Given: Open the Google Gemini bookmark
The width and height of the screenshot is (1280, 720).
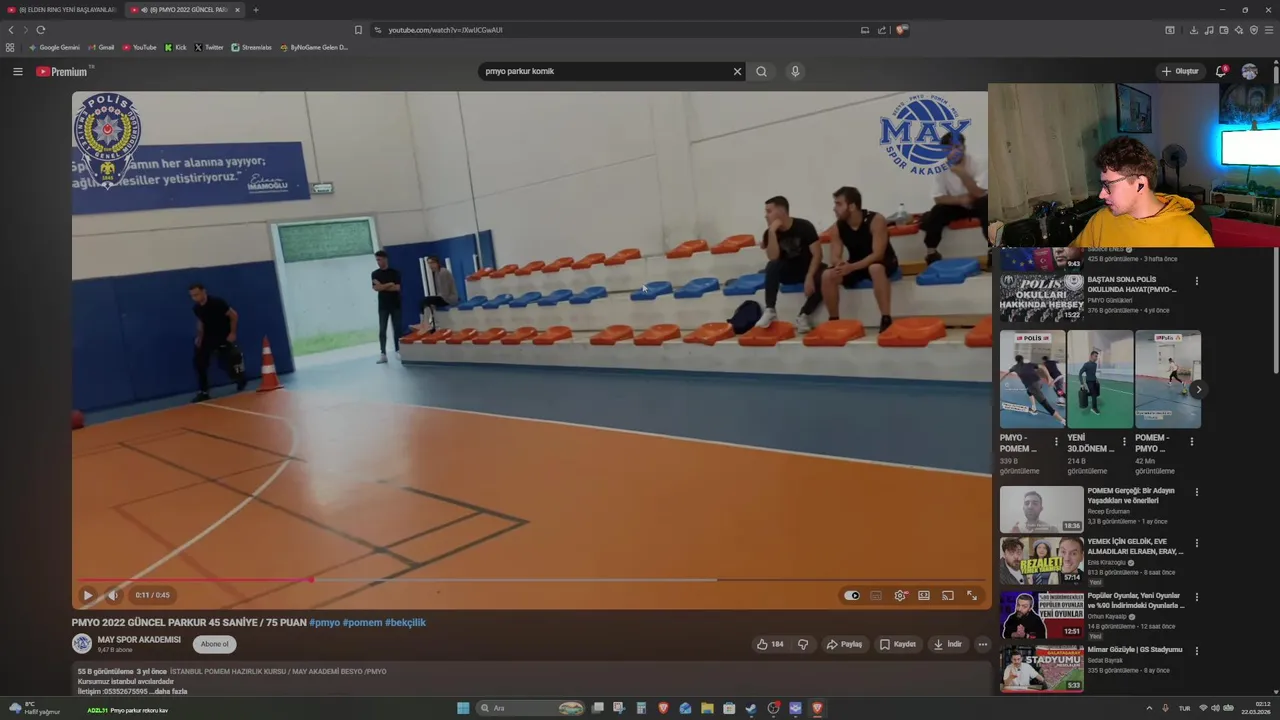Looking at the screenshot, I should [x=54, y=47].
